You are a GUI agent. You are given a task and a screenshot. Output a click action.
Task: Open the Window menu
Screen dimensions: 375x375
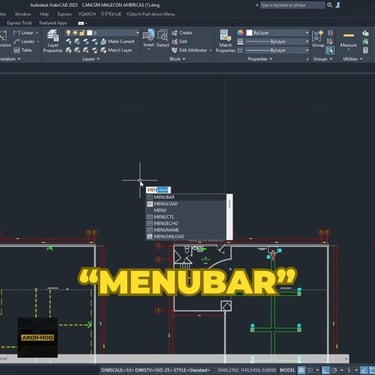pyautogui.click(x=23, y=14)
